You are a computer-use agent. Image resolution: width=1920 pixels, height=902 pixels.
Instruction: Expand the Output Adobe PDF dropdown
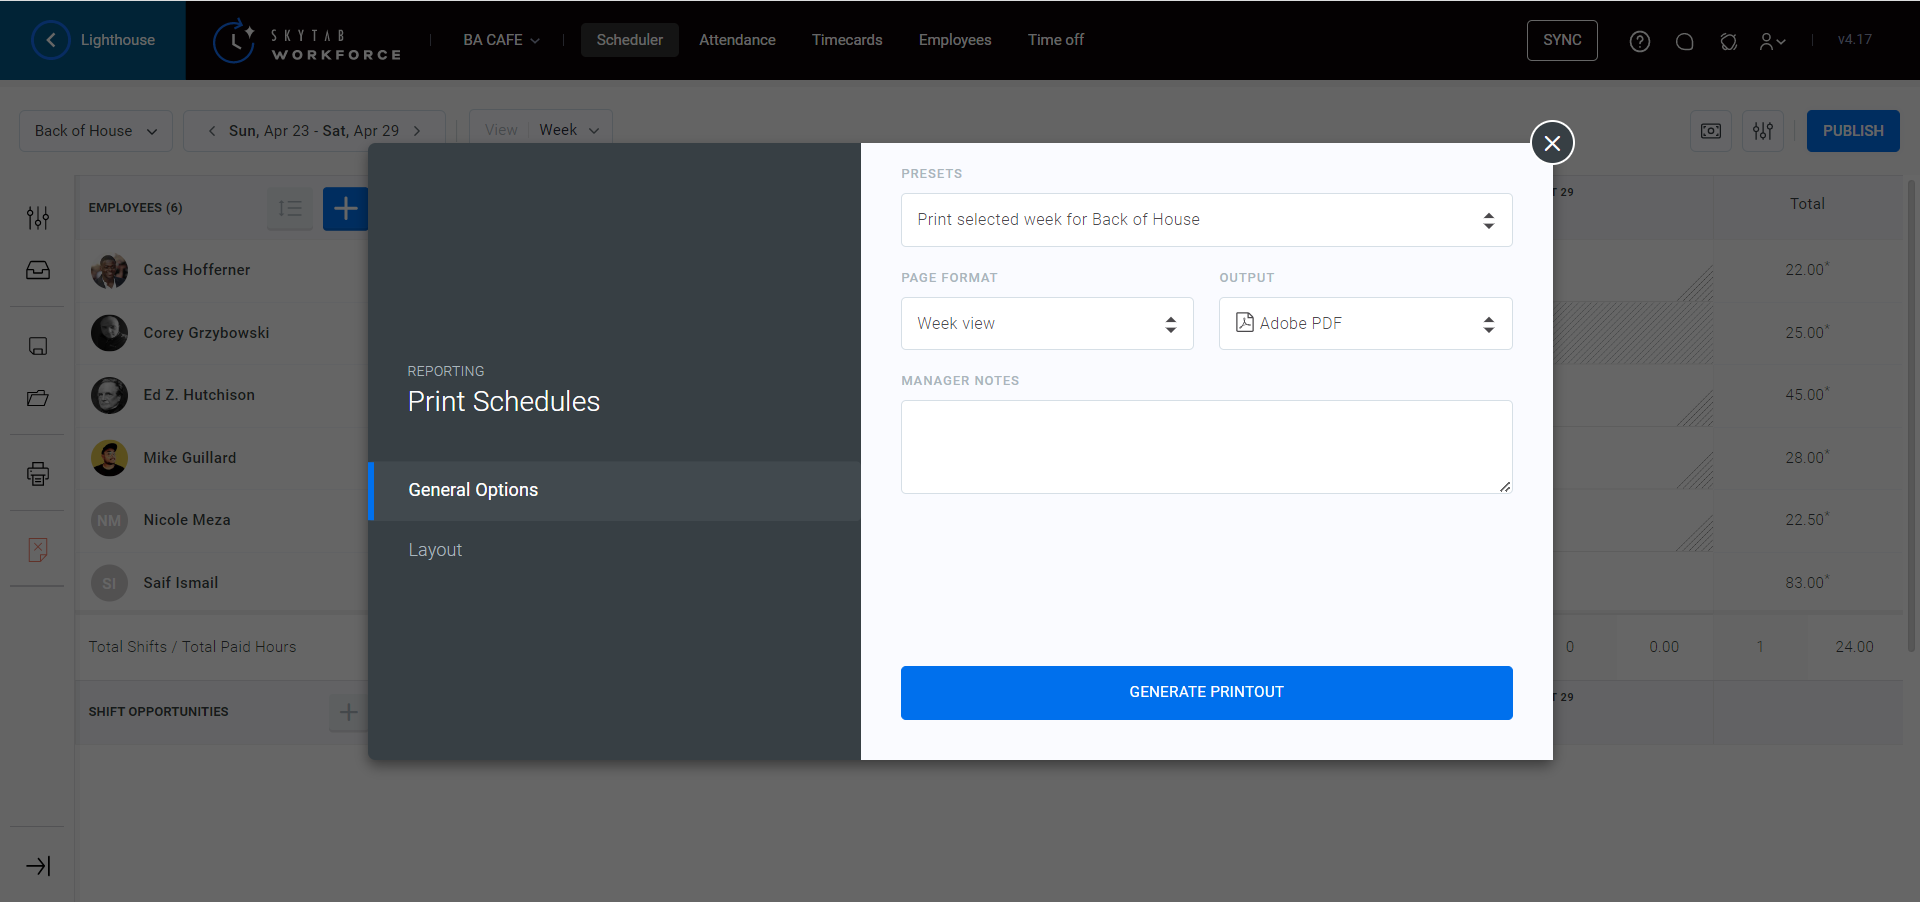(x=1365, y=324)
